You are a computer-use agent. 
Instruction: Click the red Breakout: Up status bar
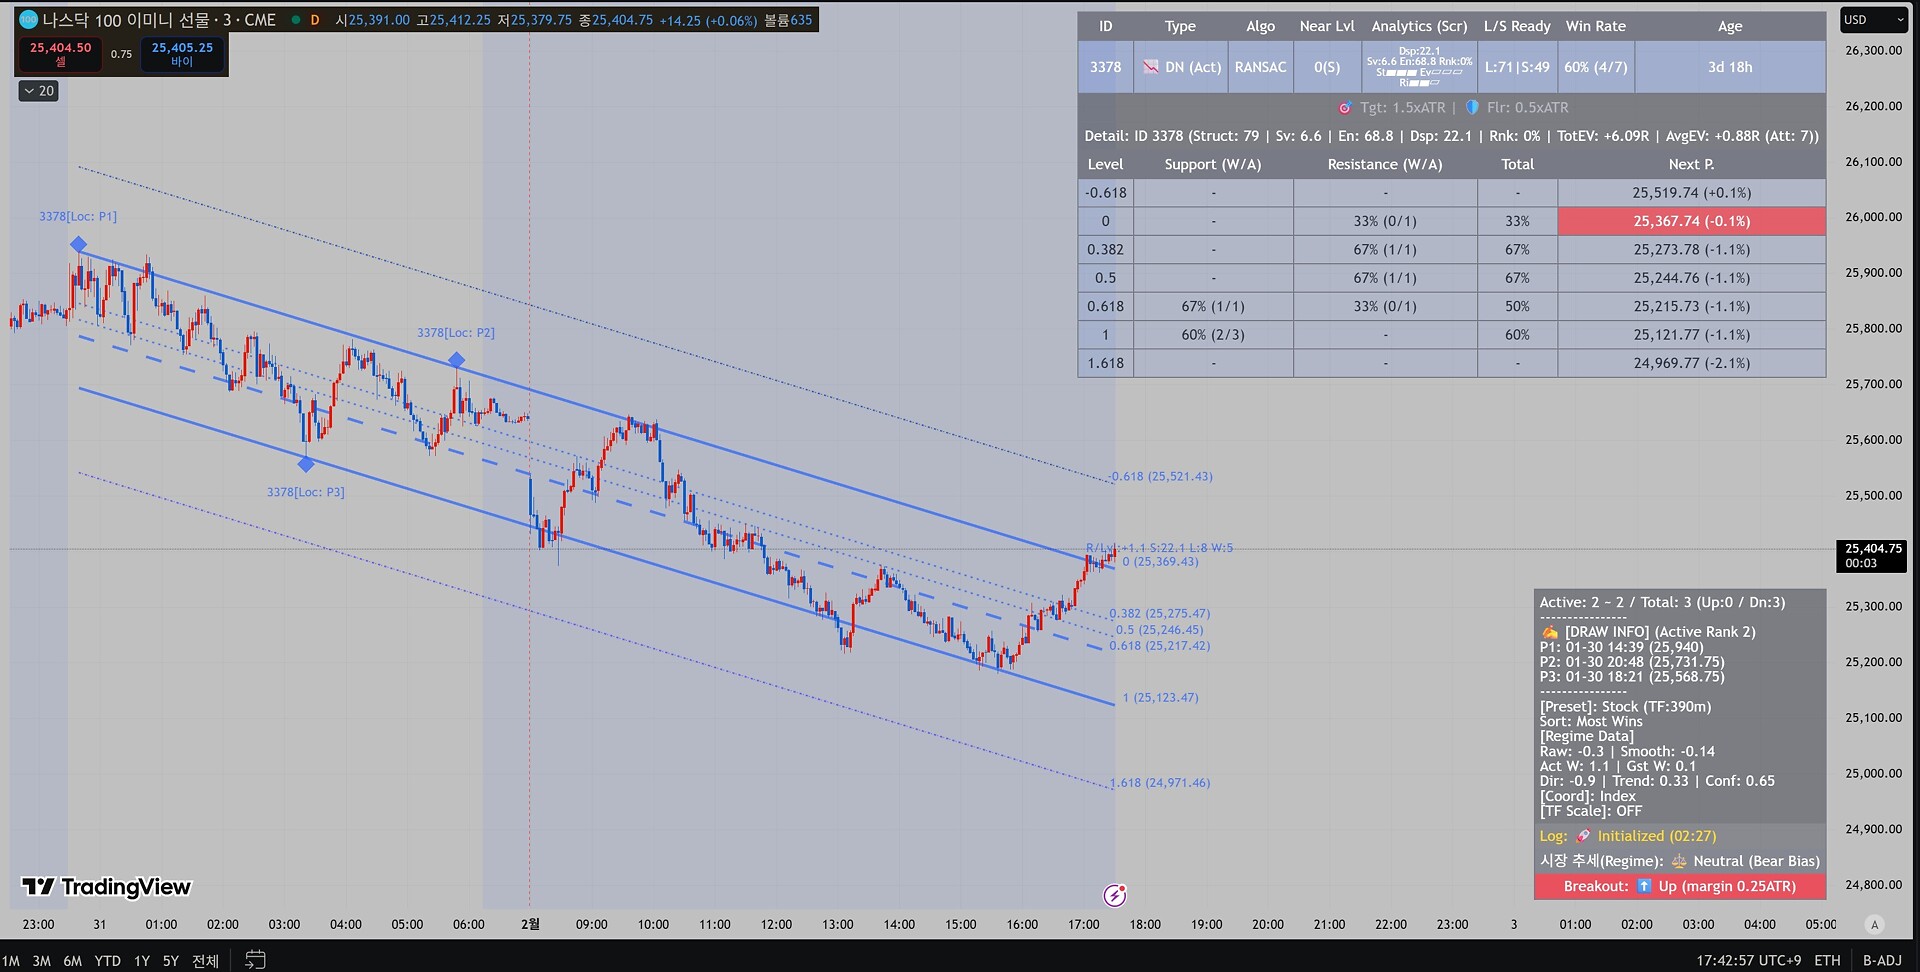(x=1680, y=886)
